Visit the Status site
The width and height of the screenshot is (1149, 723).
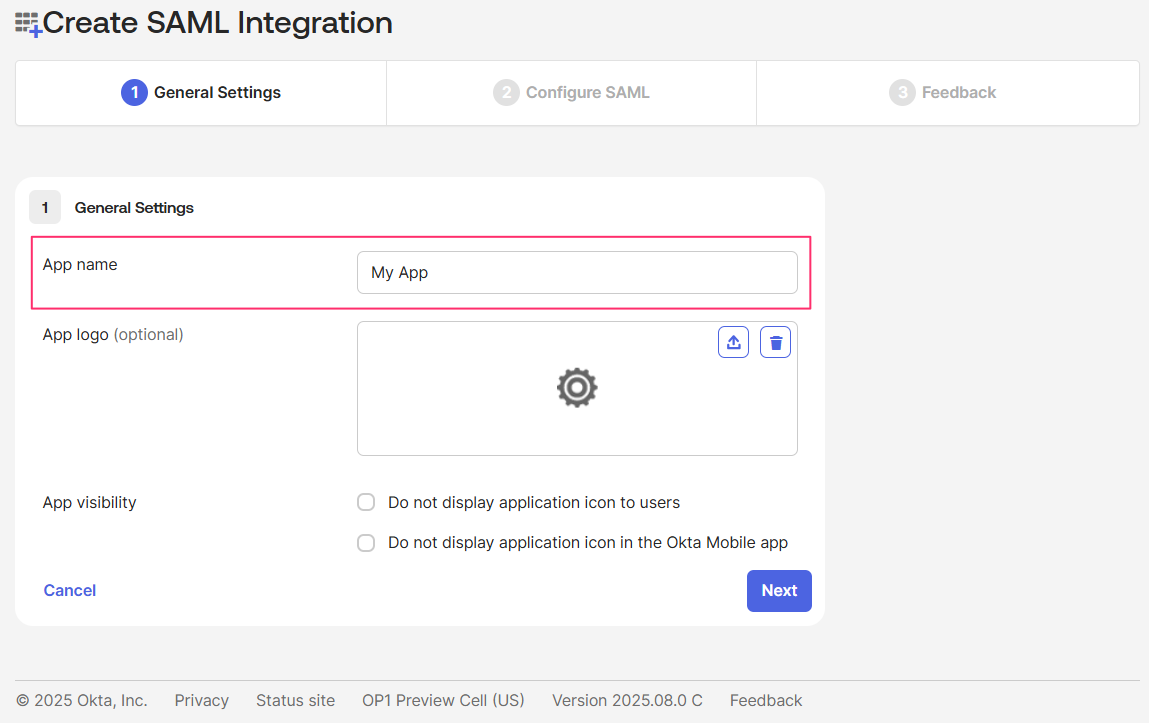(x=295, y=700)
